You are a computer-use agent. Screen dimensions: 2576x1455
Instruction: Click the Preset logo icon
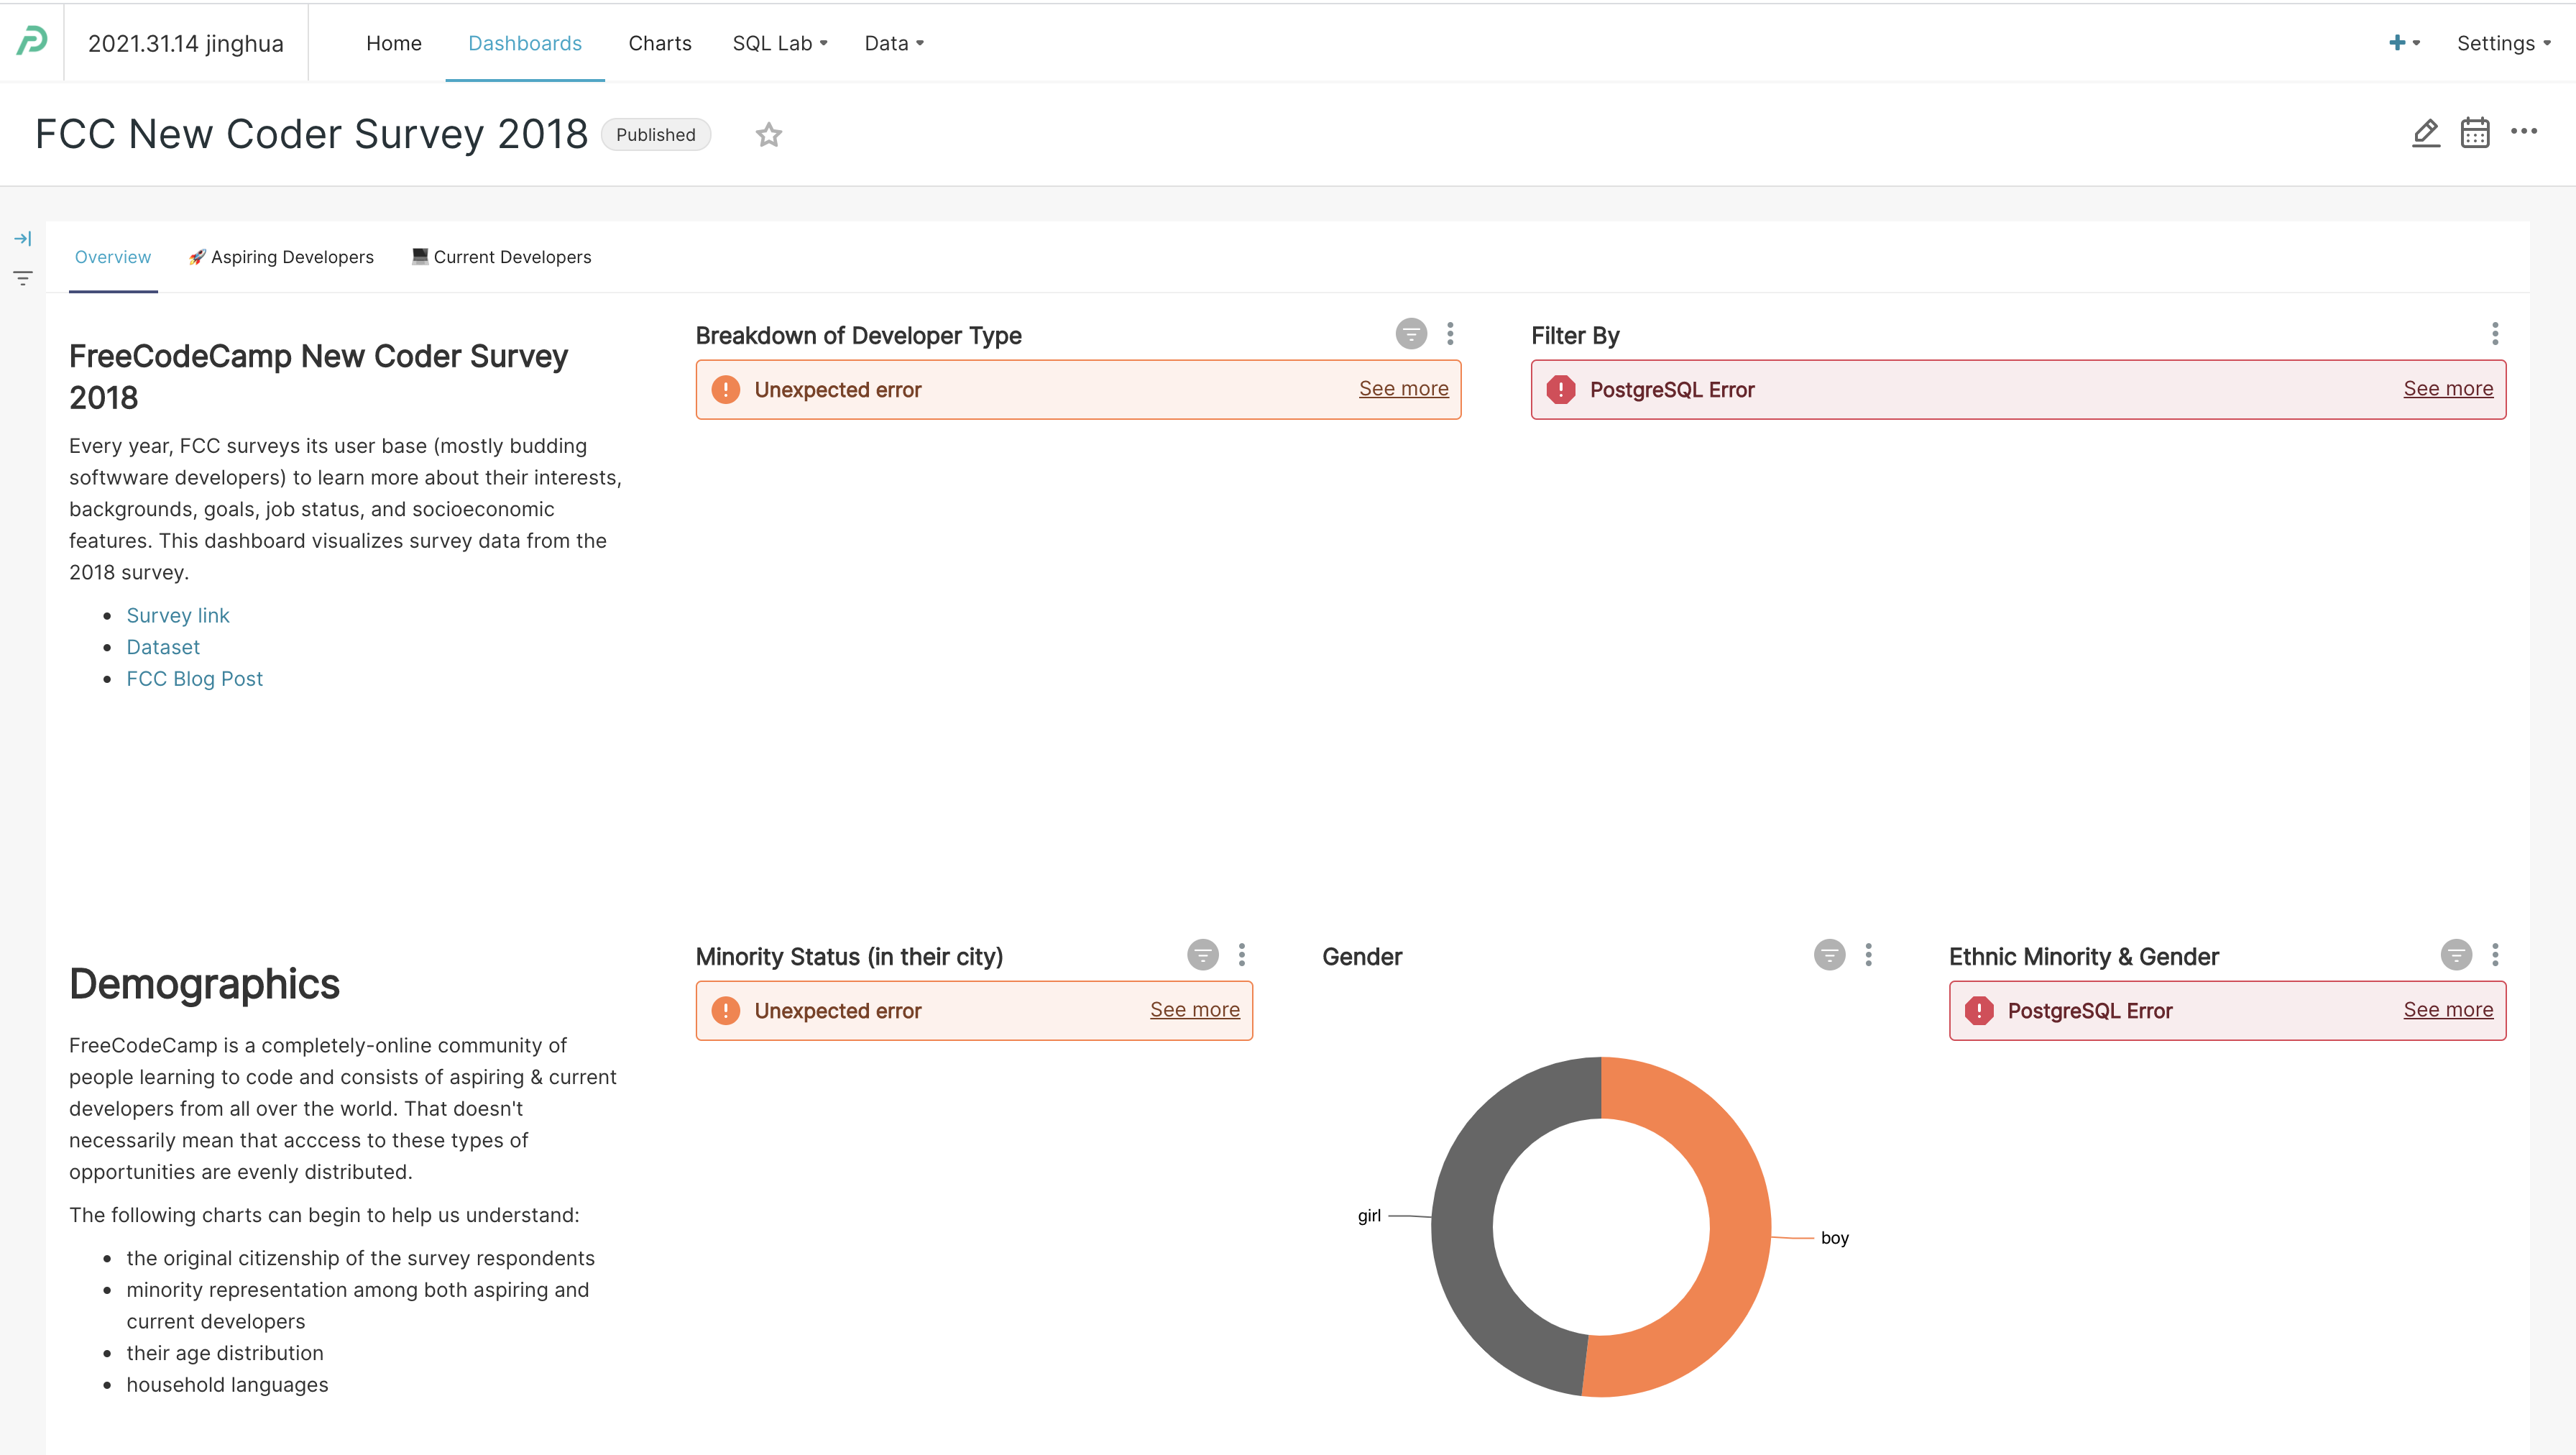(31, 42)
